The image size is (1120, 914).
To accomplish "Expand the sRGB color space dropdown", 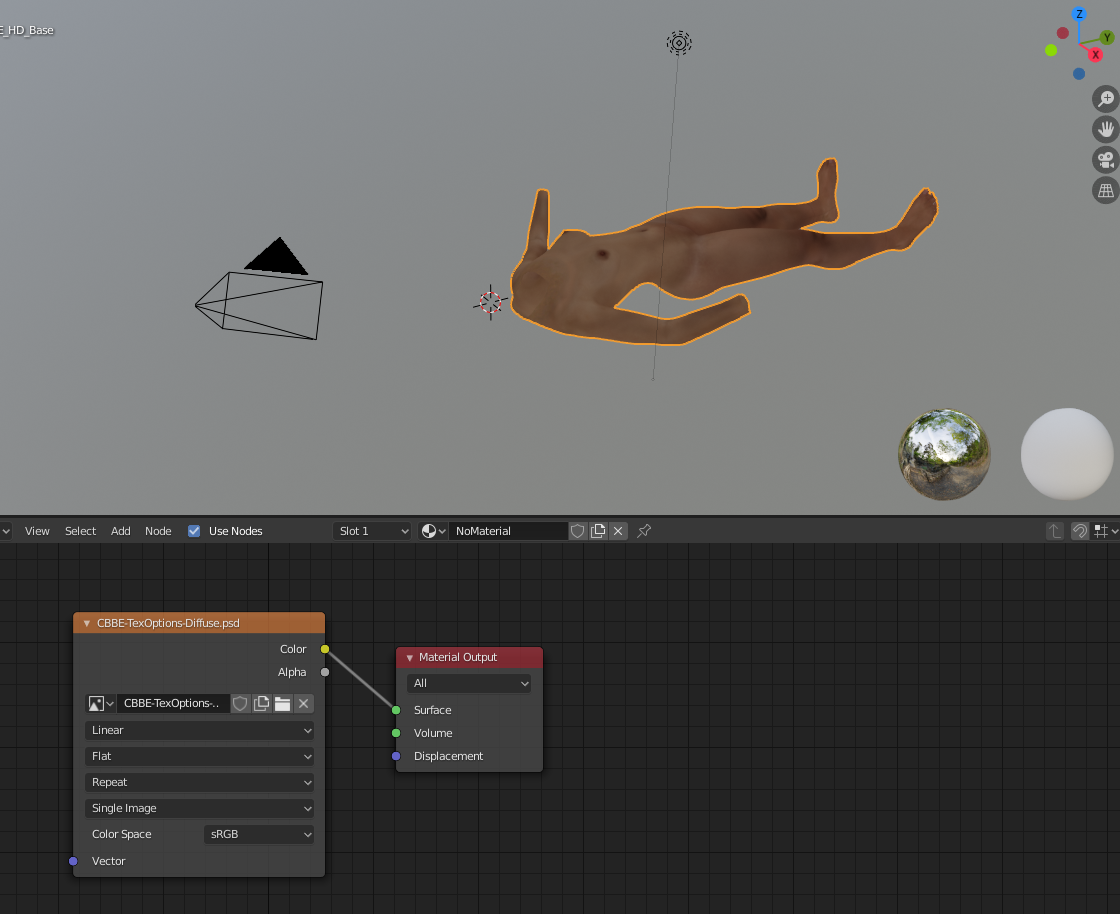I will (x=259, y=834).
